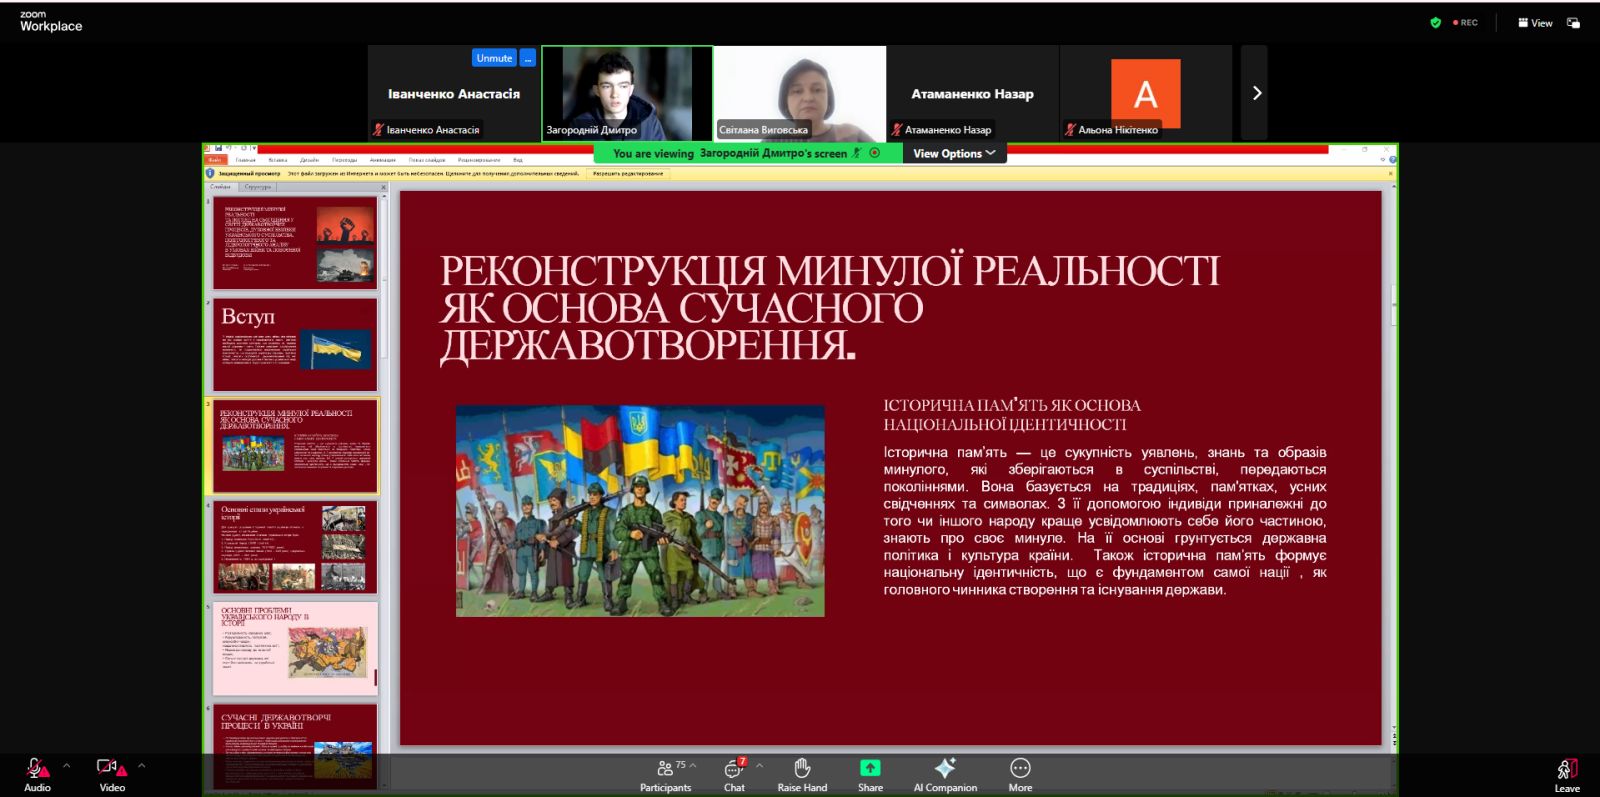
Task: Open the Вид ribbon tab
Action: [518, 159]
